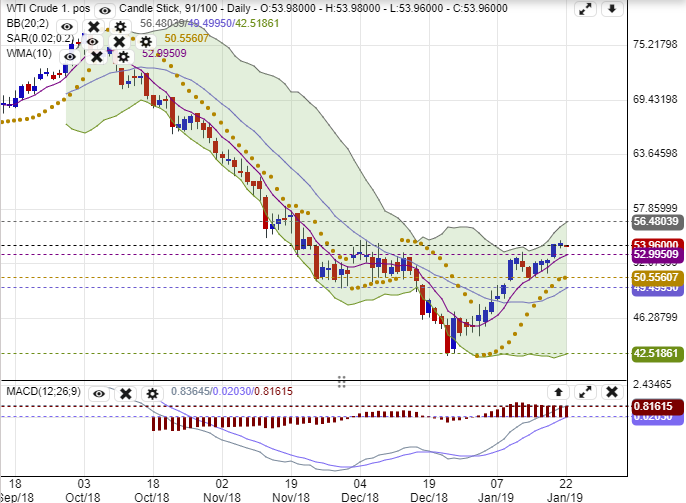Remove the BB(20;2) indicator

point(93,27)
